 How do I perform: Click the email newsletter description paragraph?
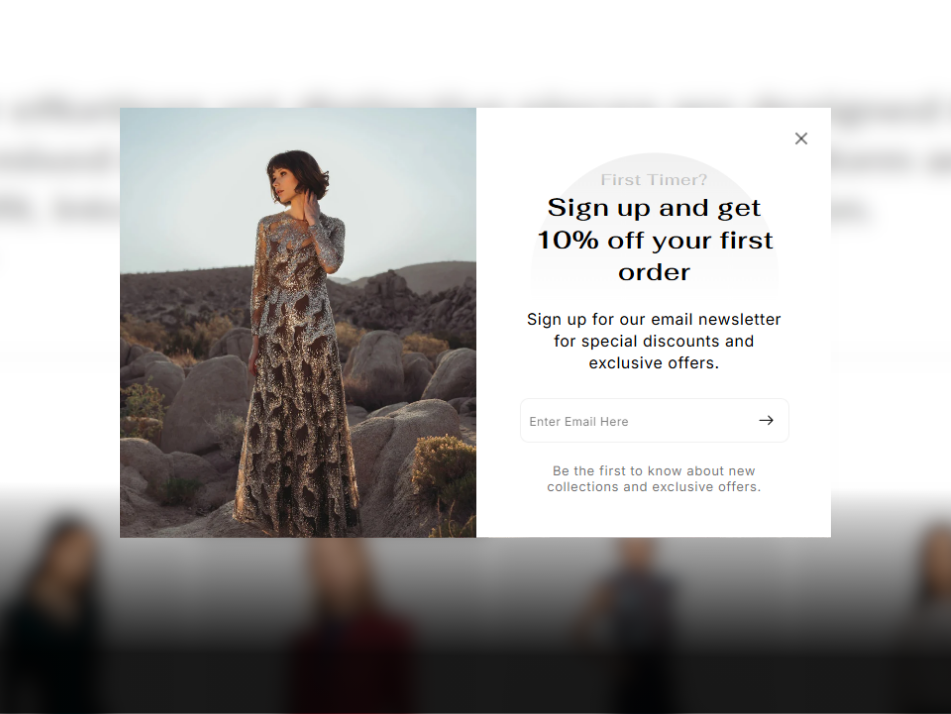pyautogui.click(x=654, y=341)
